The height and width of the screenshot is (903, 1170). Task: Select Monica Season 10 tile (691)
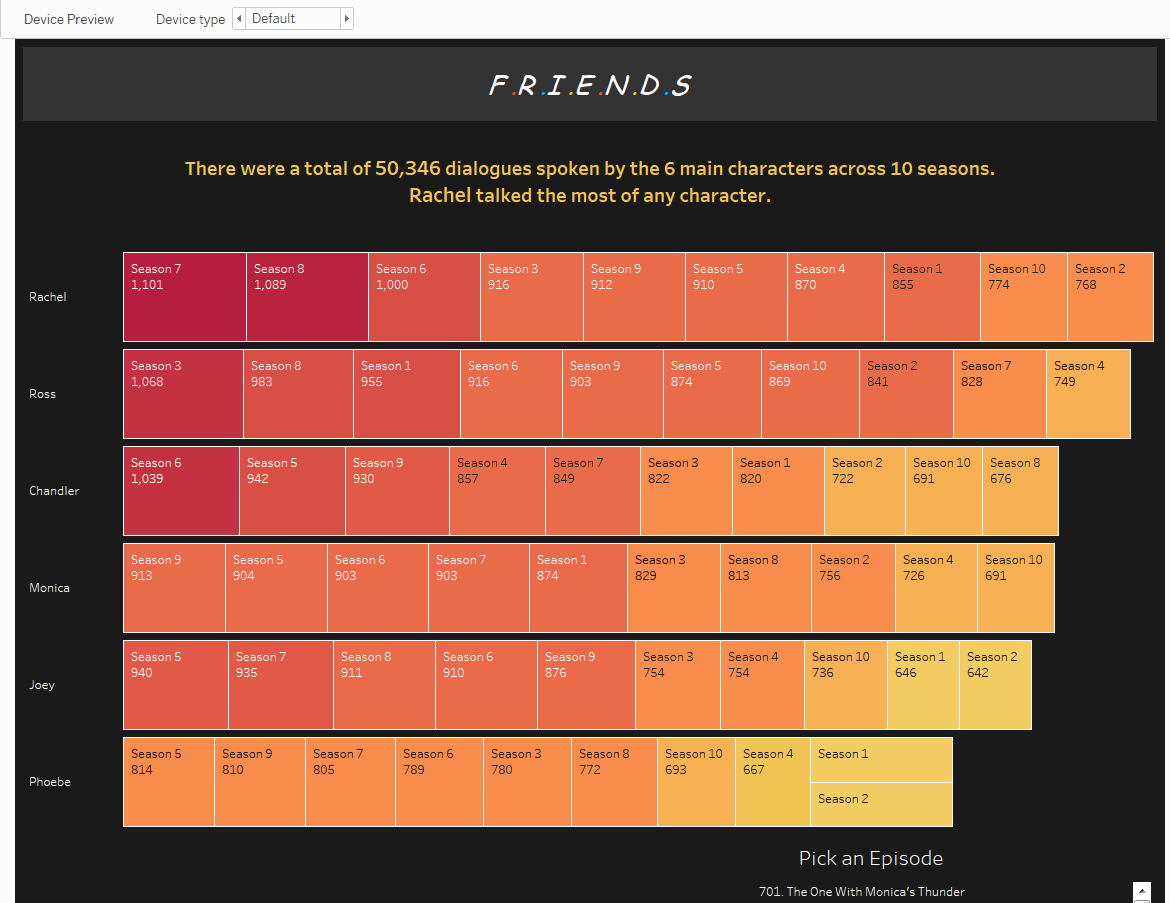(x=1016, y=588)
